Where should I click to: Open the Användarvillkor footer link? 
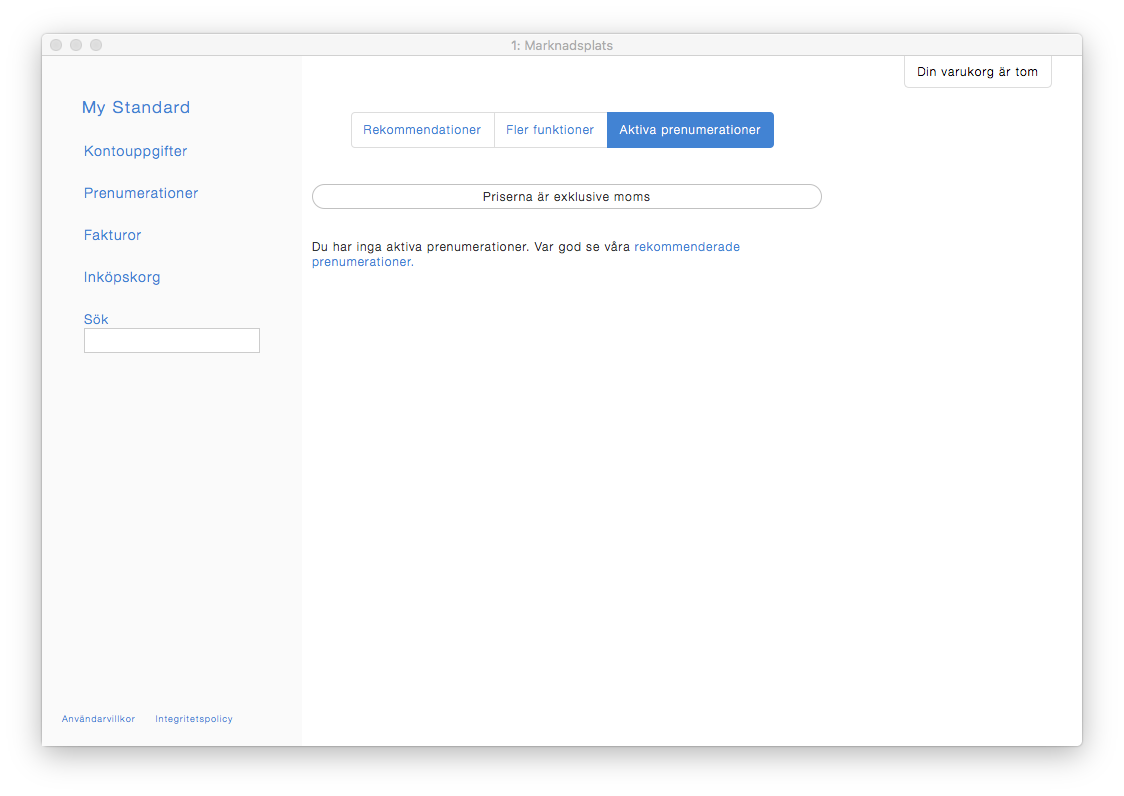(98, 719)
